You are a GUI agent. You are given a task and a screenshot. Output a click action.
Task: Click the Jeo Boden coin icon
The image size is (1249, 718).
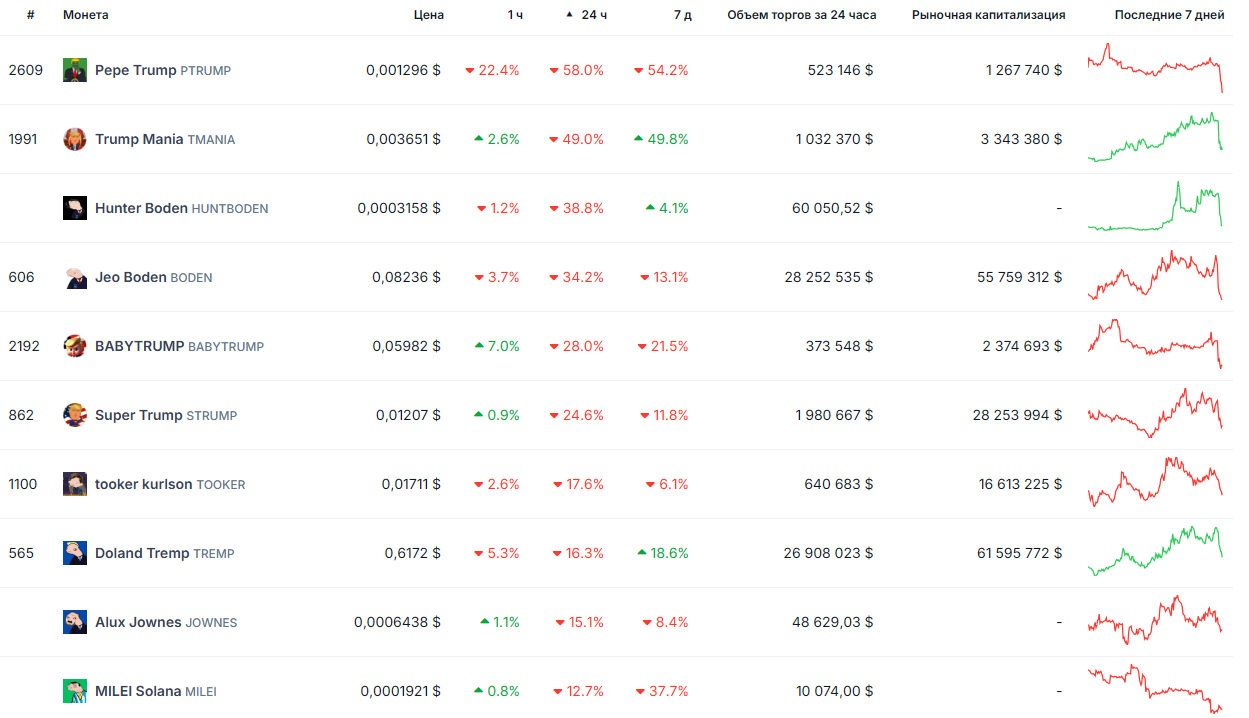[x=75, y=277]
